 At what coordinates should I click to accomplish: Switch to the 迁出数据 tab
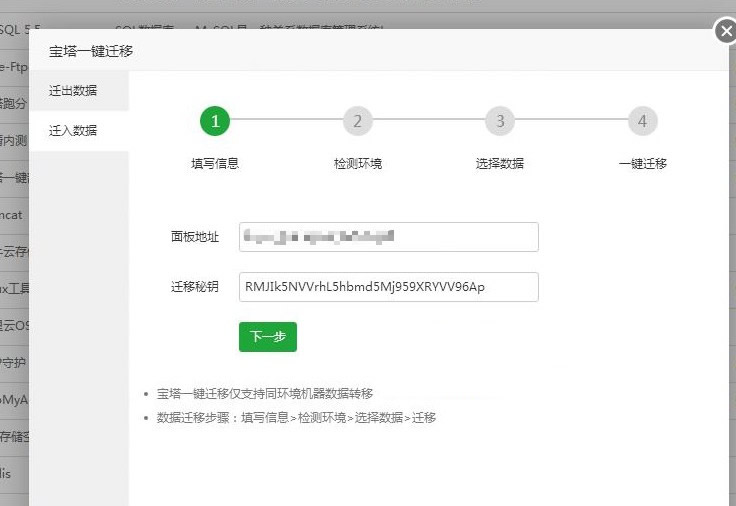[x=74, y=90]
